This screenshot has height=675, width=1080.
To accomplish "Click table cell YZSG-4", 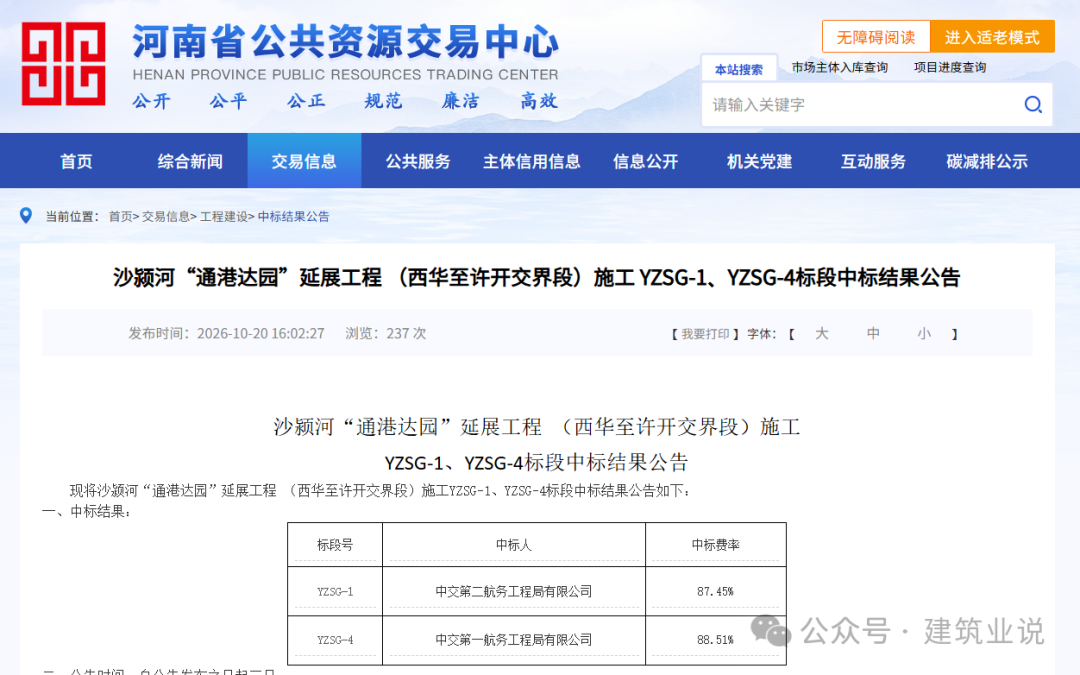I will click(335, 640).
